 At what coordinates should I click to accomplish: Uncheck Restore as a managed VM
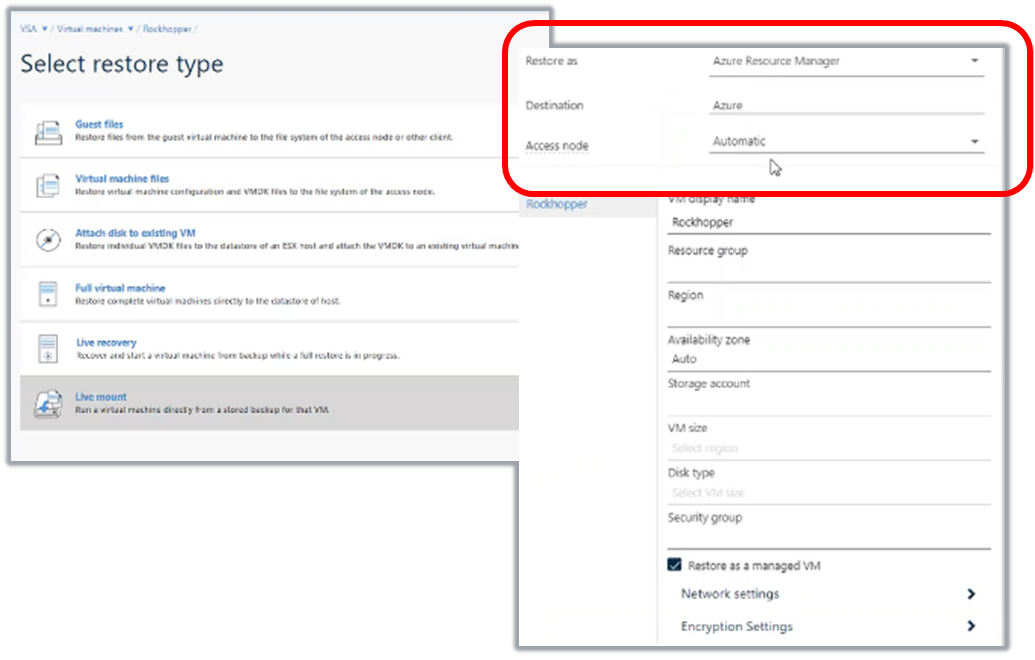pos(675,566)
